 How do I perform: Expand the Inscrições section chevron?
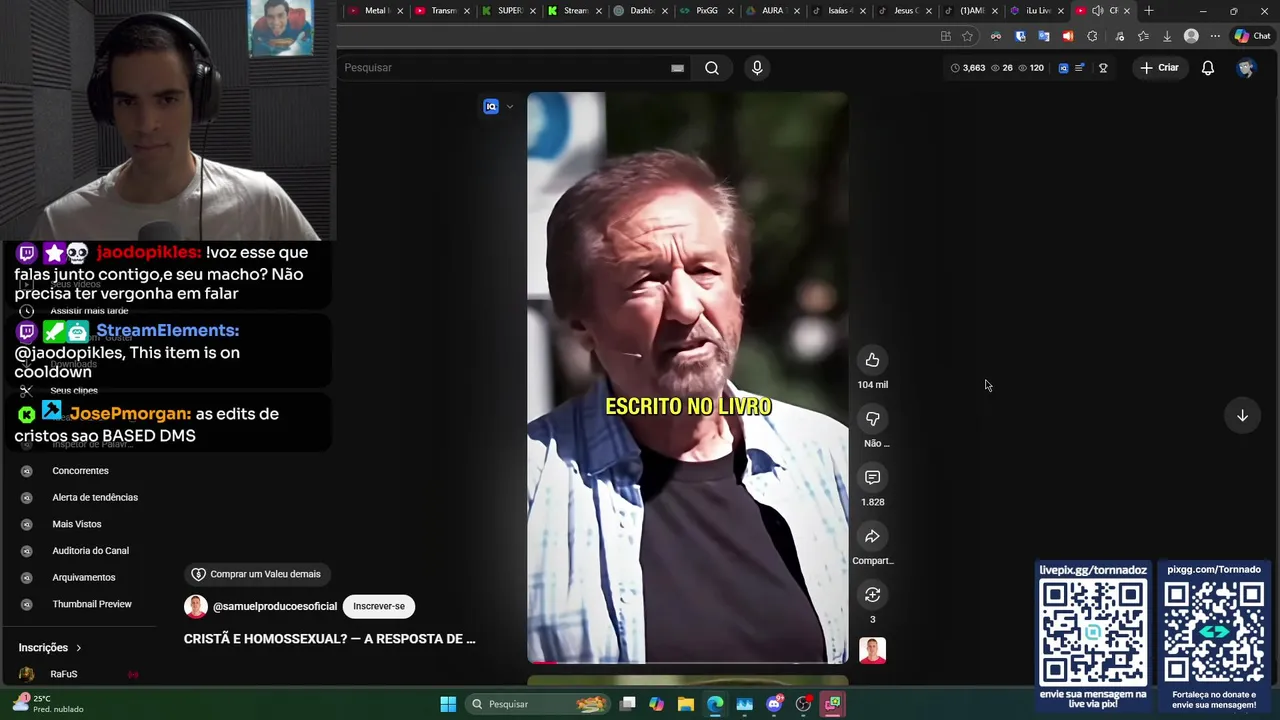[79, 648]
